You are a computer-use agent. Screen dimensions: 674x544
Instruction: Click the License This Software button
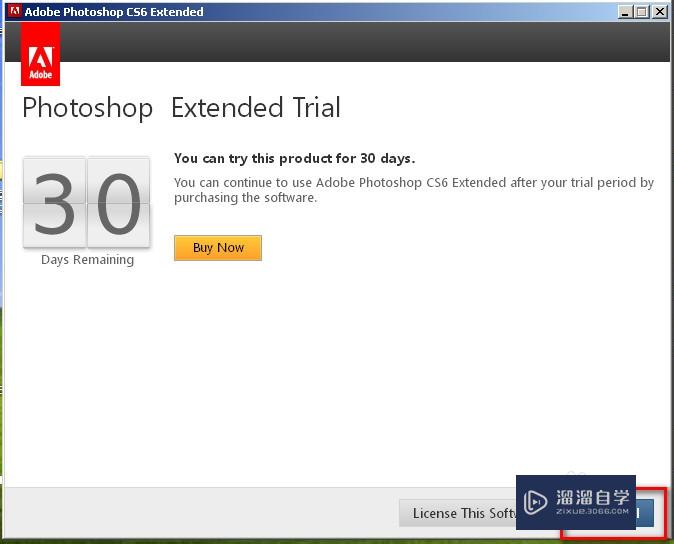click(458, 513)
